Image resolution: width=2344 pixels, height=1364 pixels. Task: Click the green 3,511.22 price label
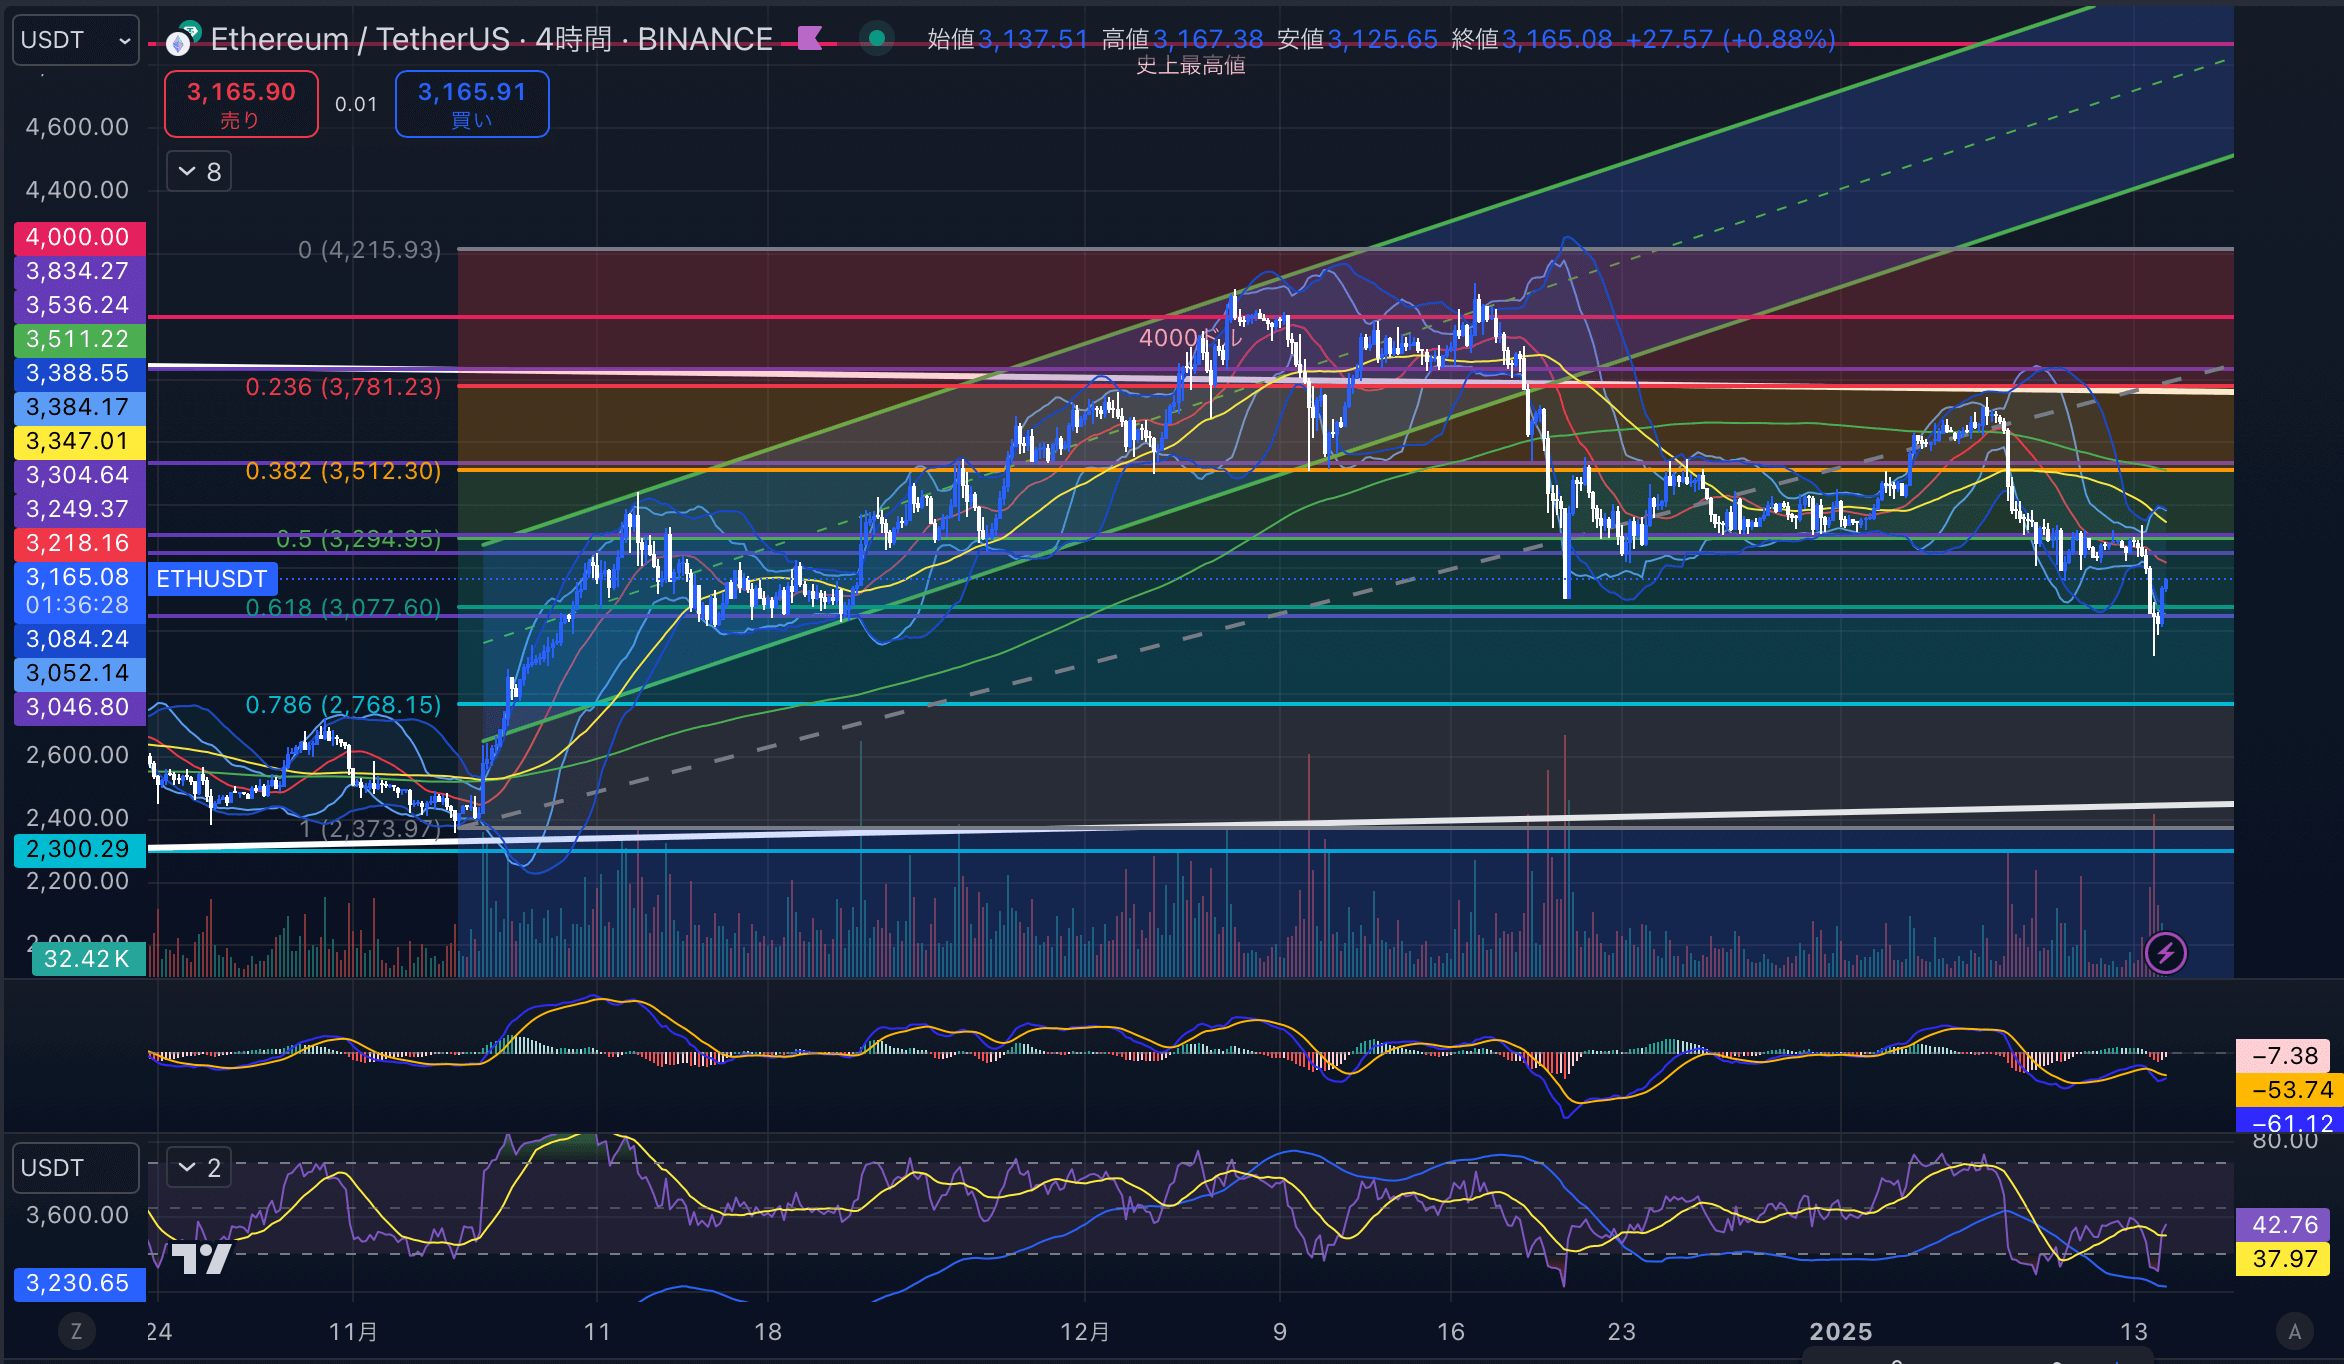(79, 340)
